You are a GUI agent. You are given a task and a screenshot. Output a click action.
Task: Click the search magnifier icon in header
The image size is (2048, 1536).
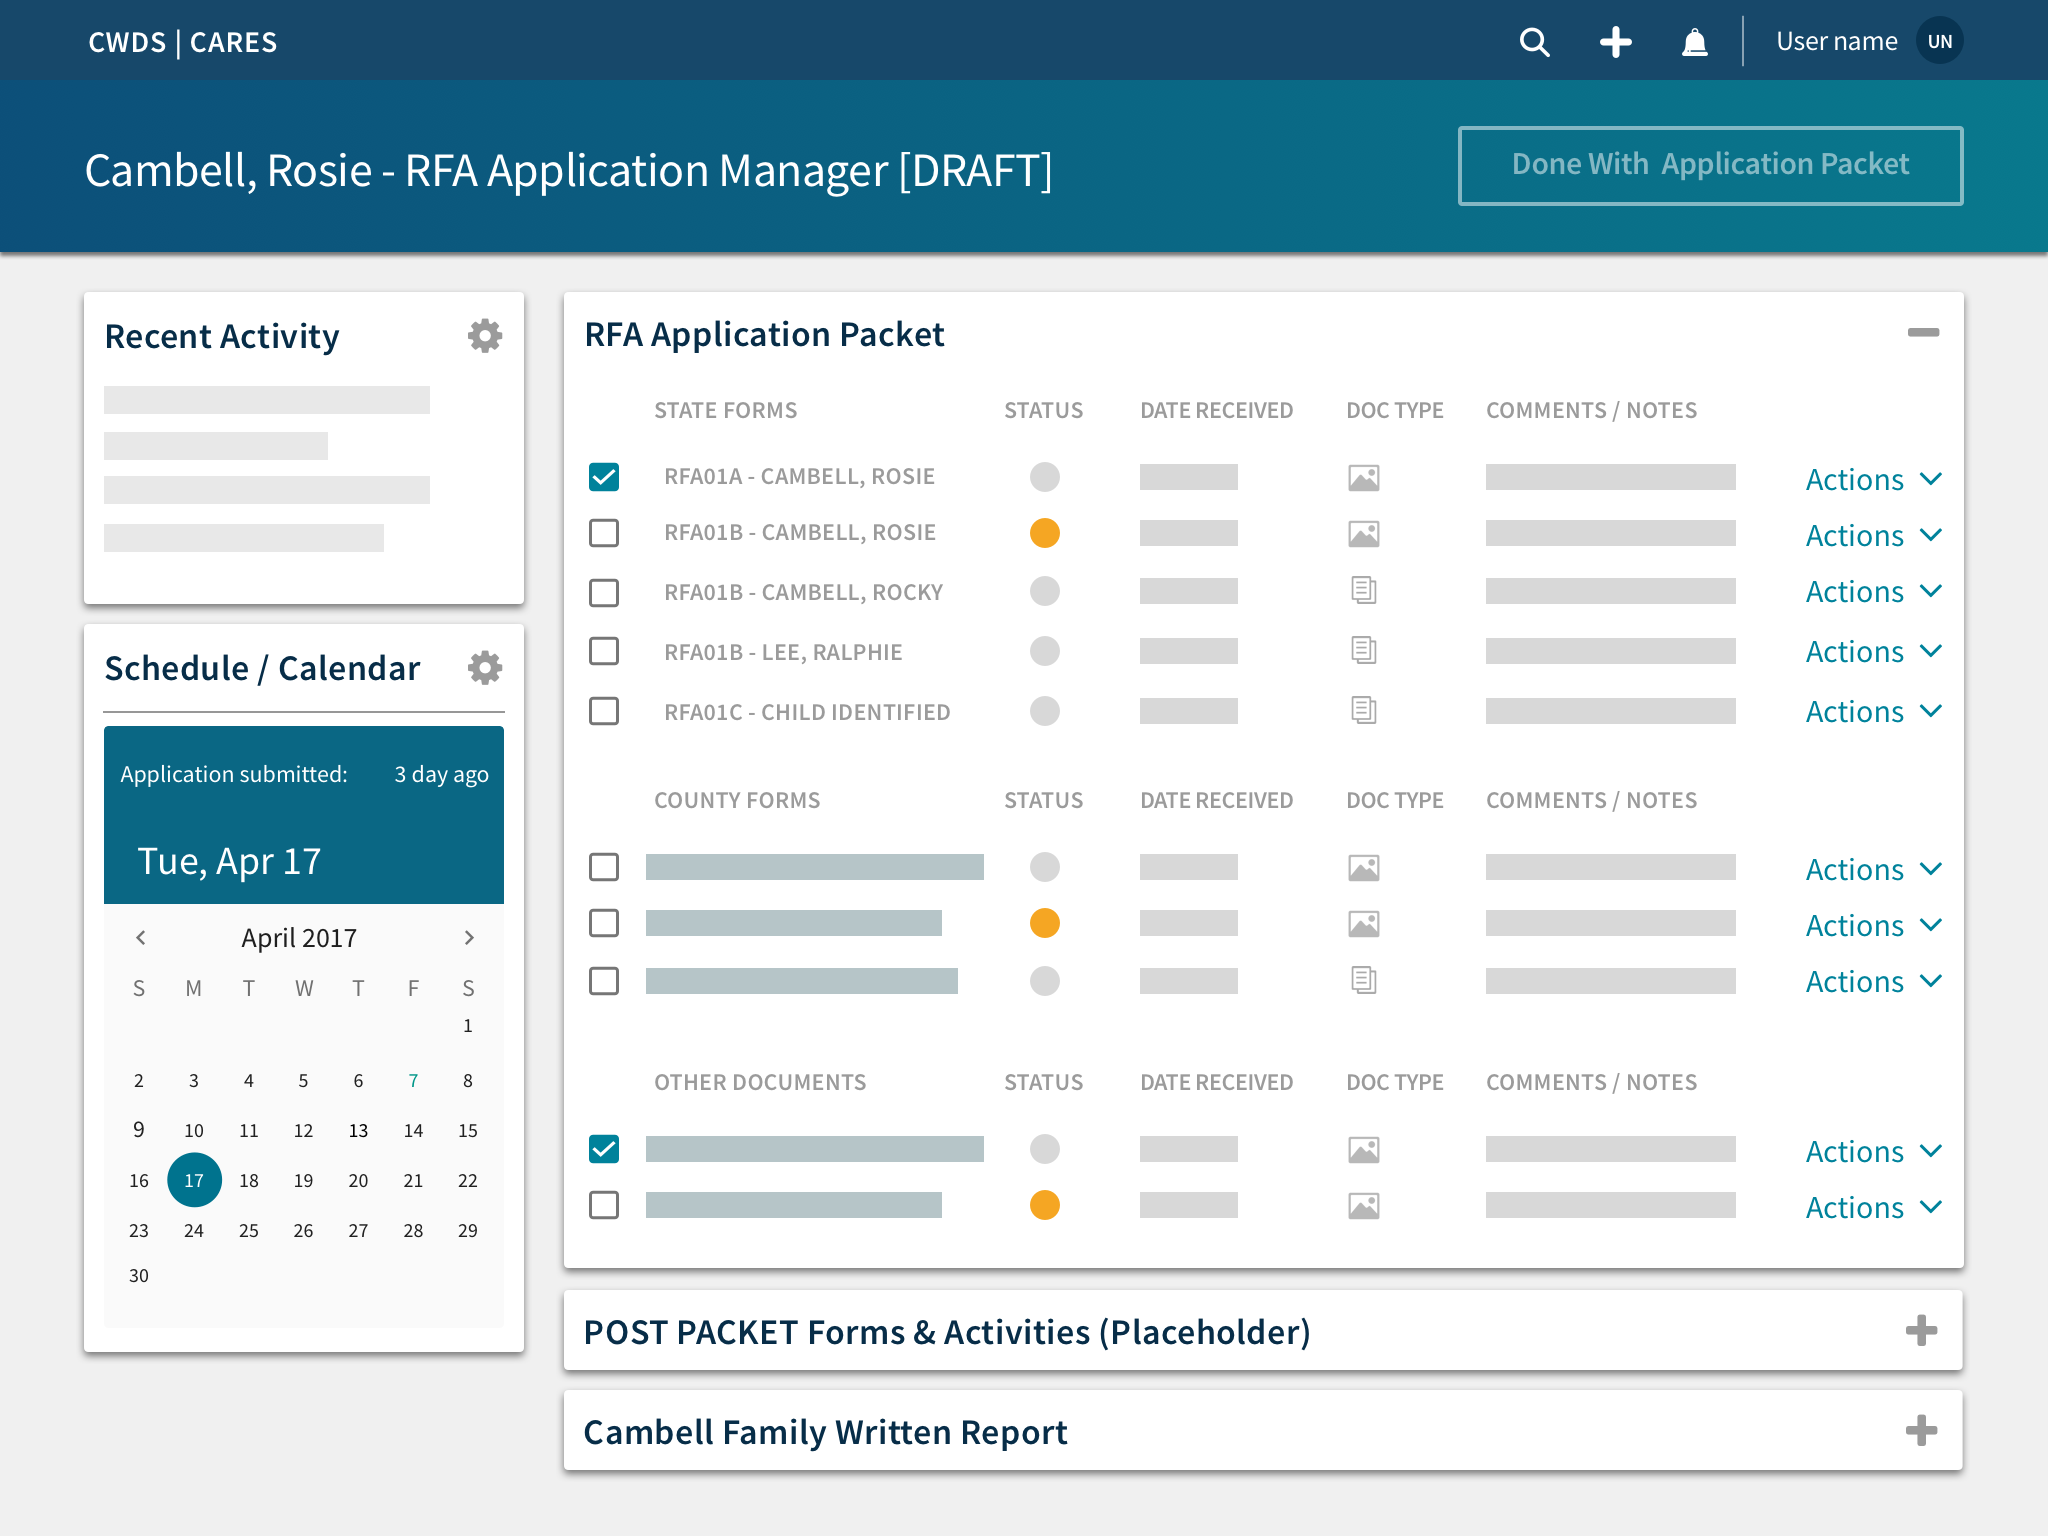(x=1534, y=42)
